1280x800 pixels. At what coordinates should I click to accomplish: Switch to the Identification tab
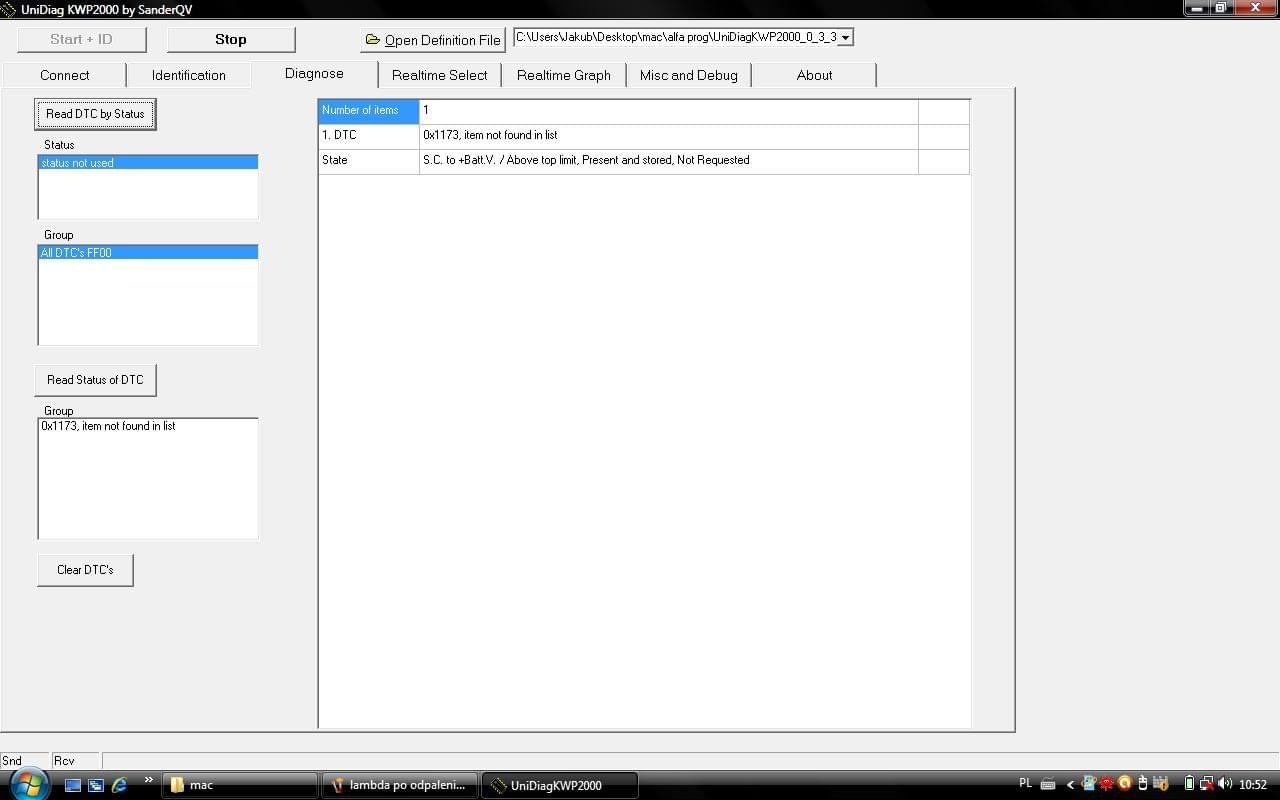[188, 75]
